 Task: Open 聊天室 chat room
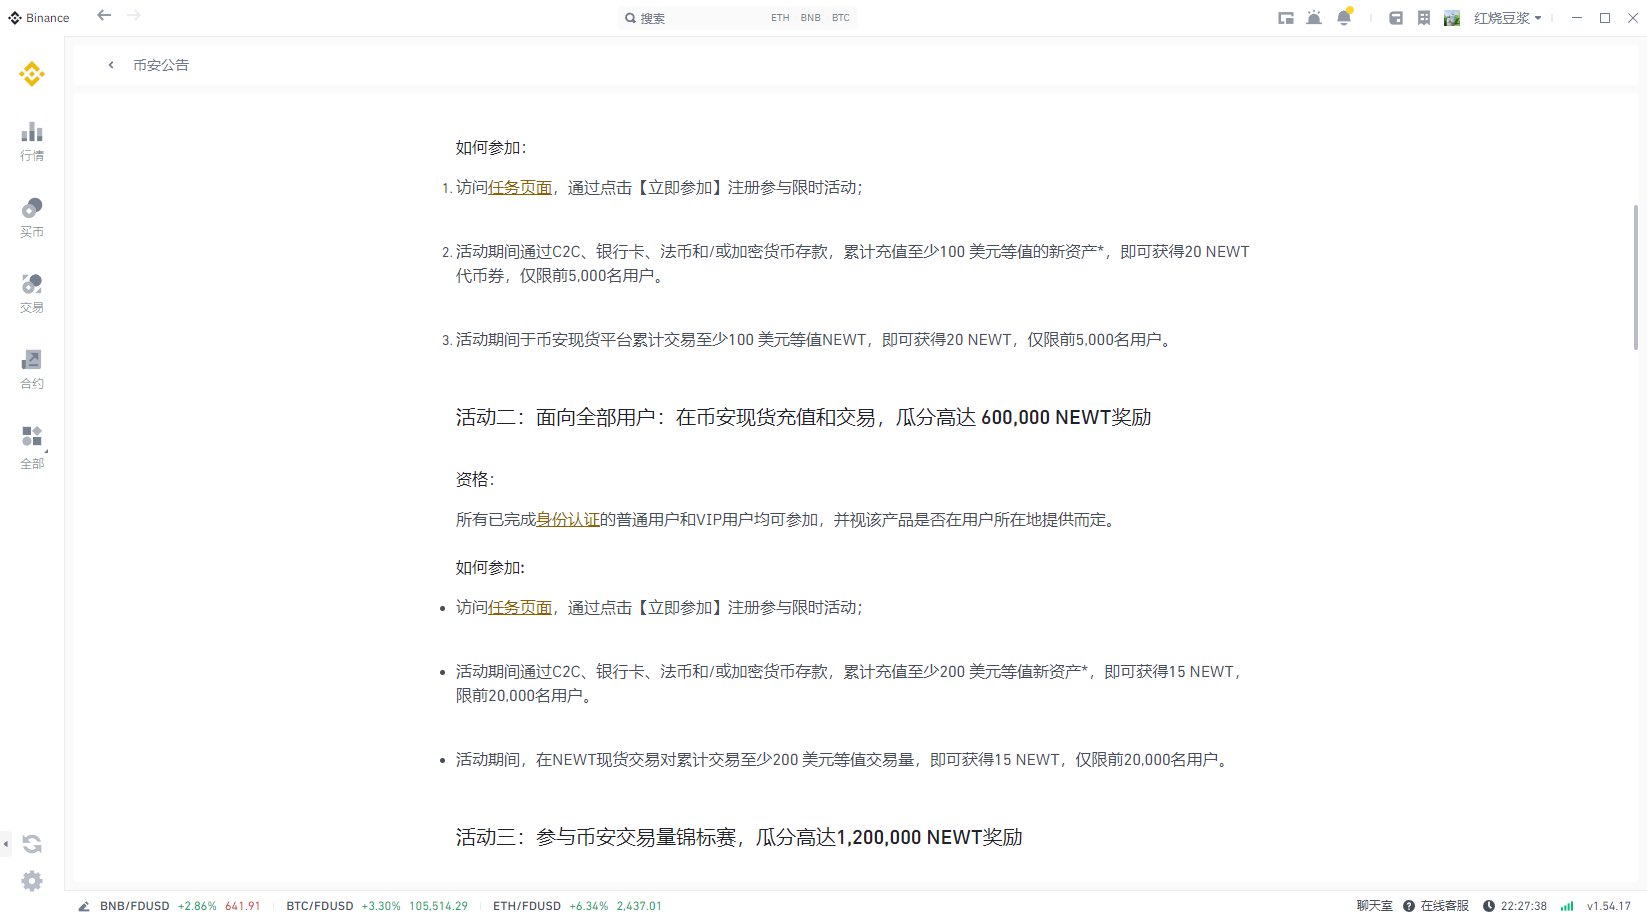1374,906
